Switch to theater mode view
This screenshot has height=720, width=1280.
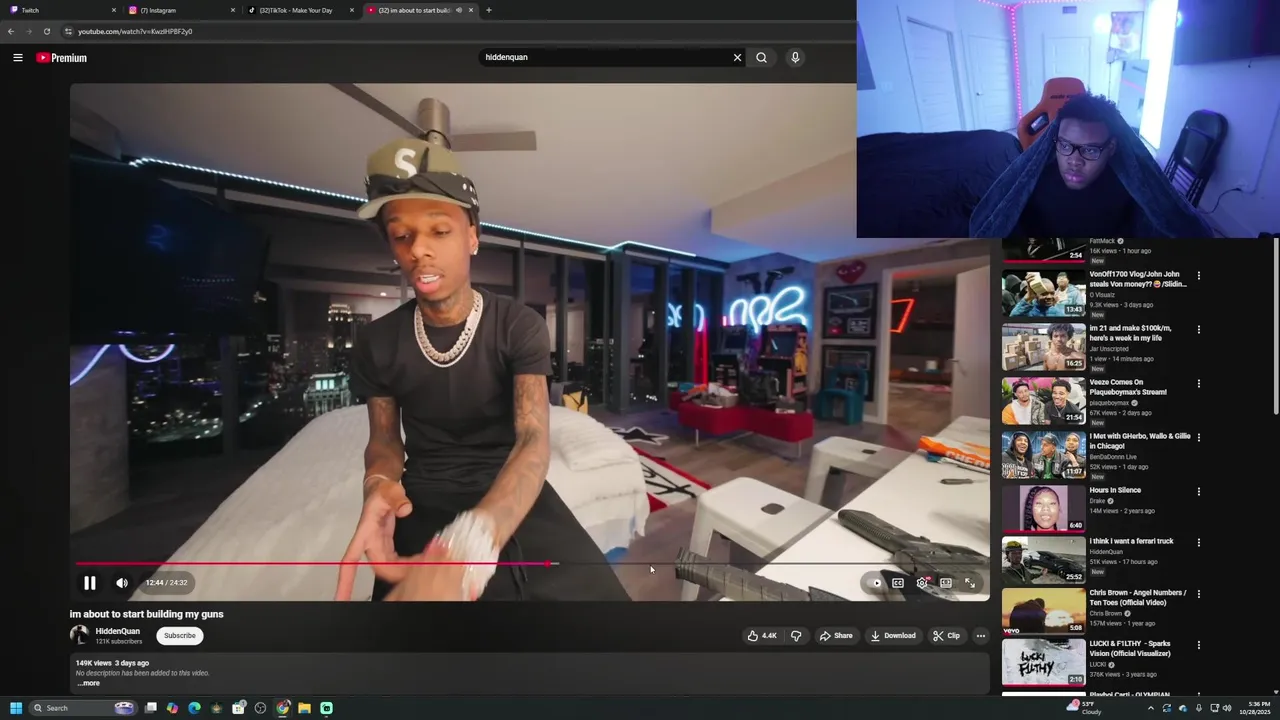pyautogui.click(x=946, y=583)
